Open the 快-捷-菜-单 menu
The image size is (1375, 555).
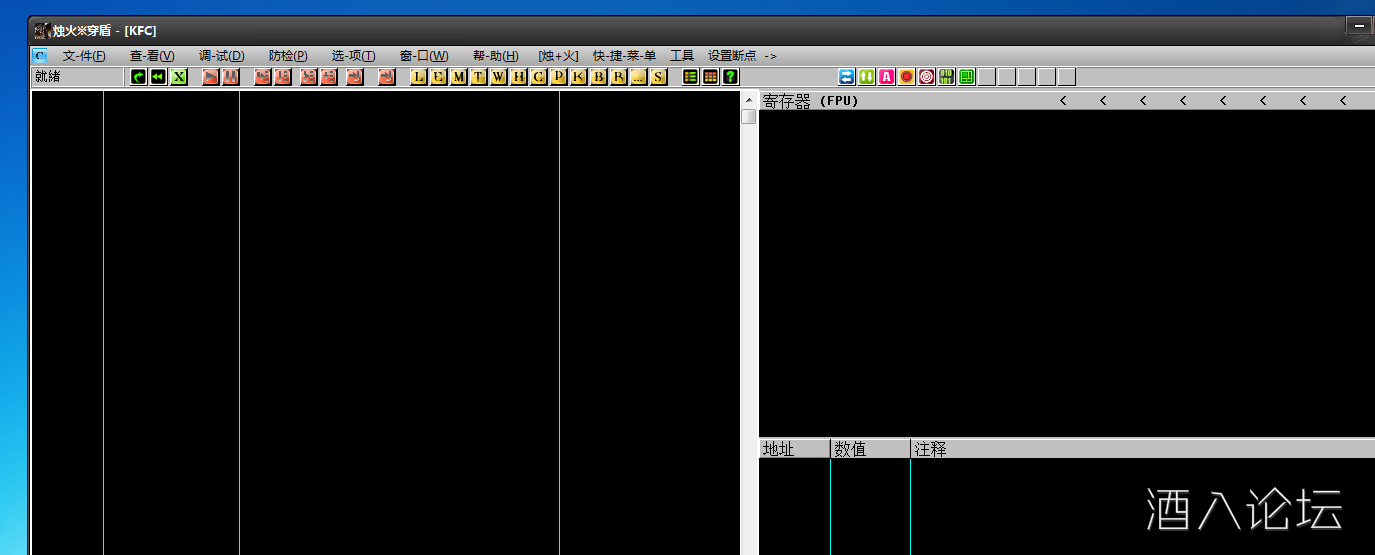tap(624, 56)
